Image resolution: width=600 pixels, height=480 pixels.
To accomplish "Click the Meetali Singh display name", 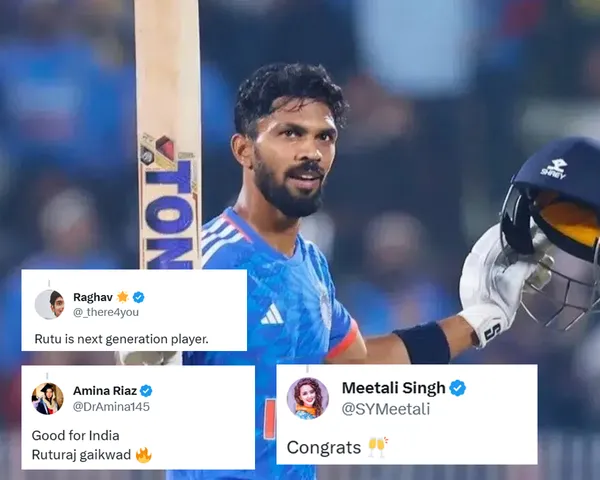I will point(393,388).
